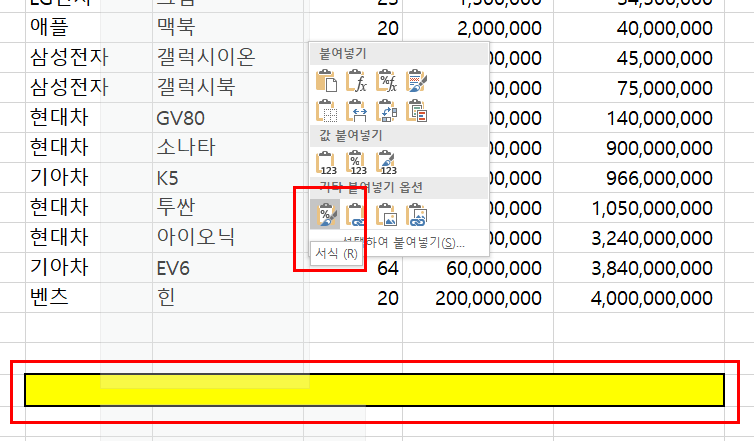Click the 966,000,000 total cell
754x441 pixels.
tap(639, 177)
